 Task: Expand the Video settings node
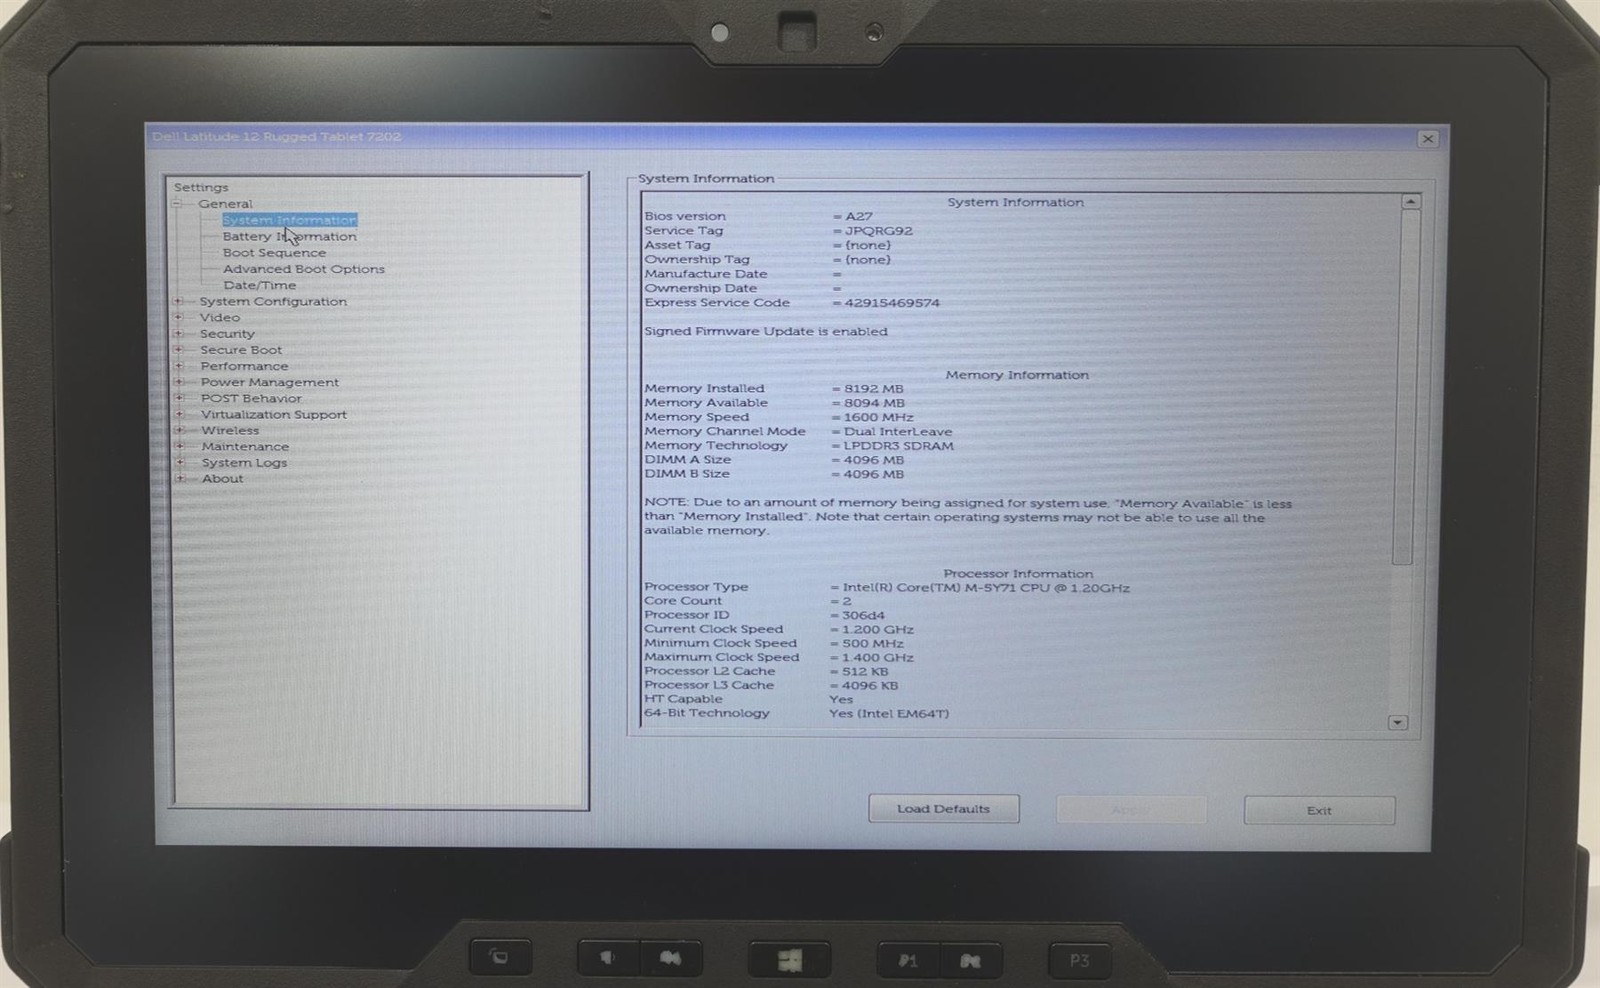pyautogui.click(x=178, y=317)
